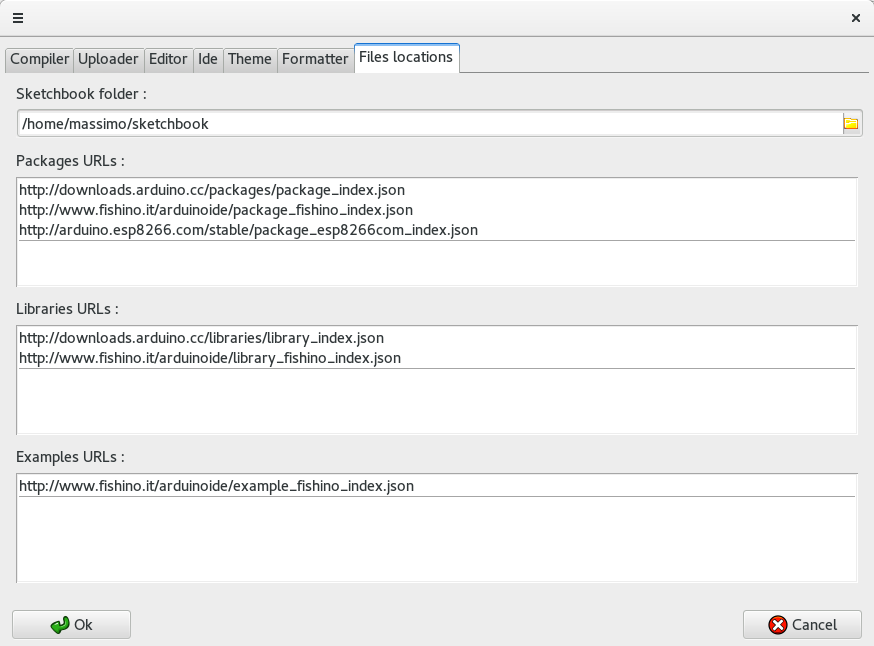Viewport: 874px width, 646px height.
Task: Go to the Ide tab
Action: (x=208, y=59)
